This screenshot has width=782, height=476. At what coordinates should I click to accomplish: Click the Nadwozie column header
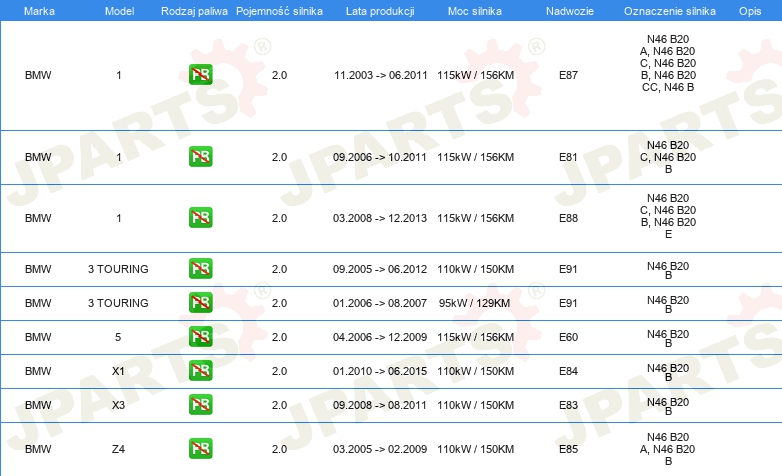coord(570,11)
